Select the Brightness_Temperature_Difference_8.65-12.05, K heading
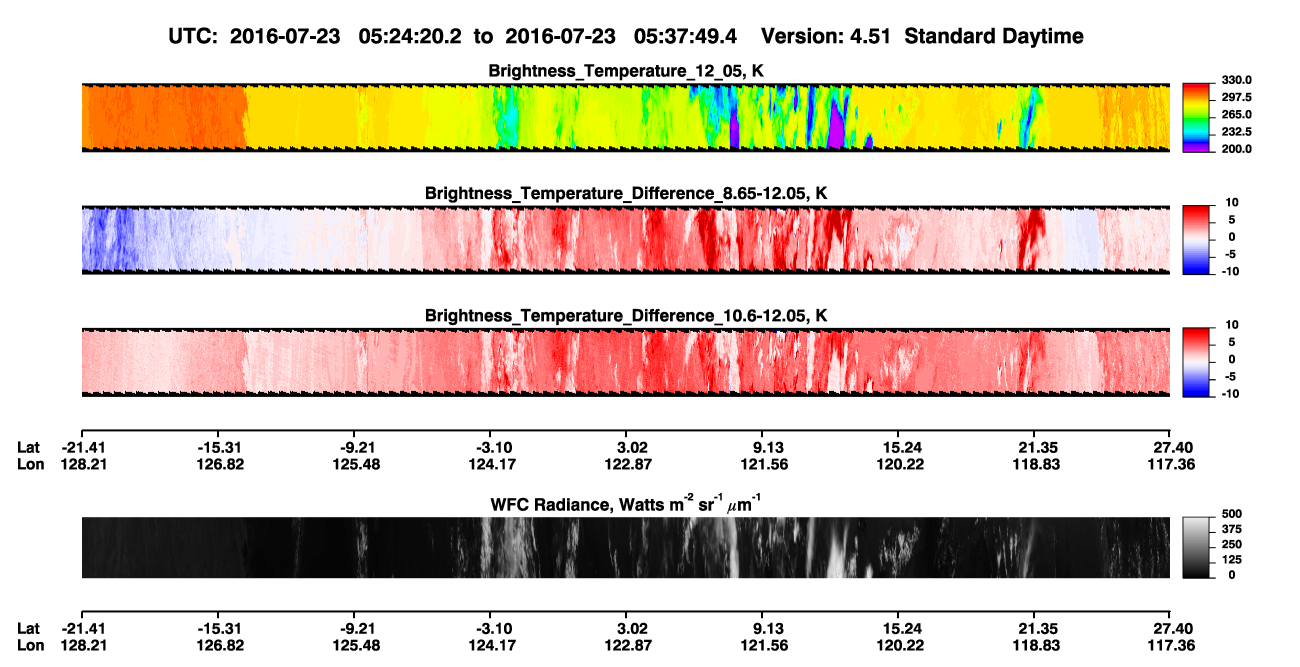This screenshot has width=1300, height=667. pos(626,193)
